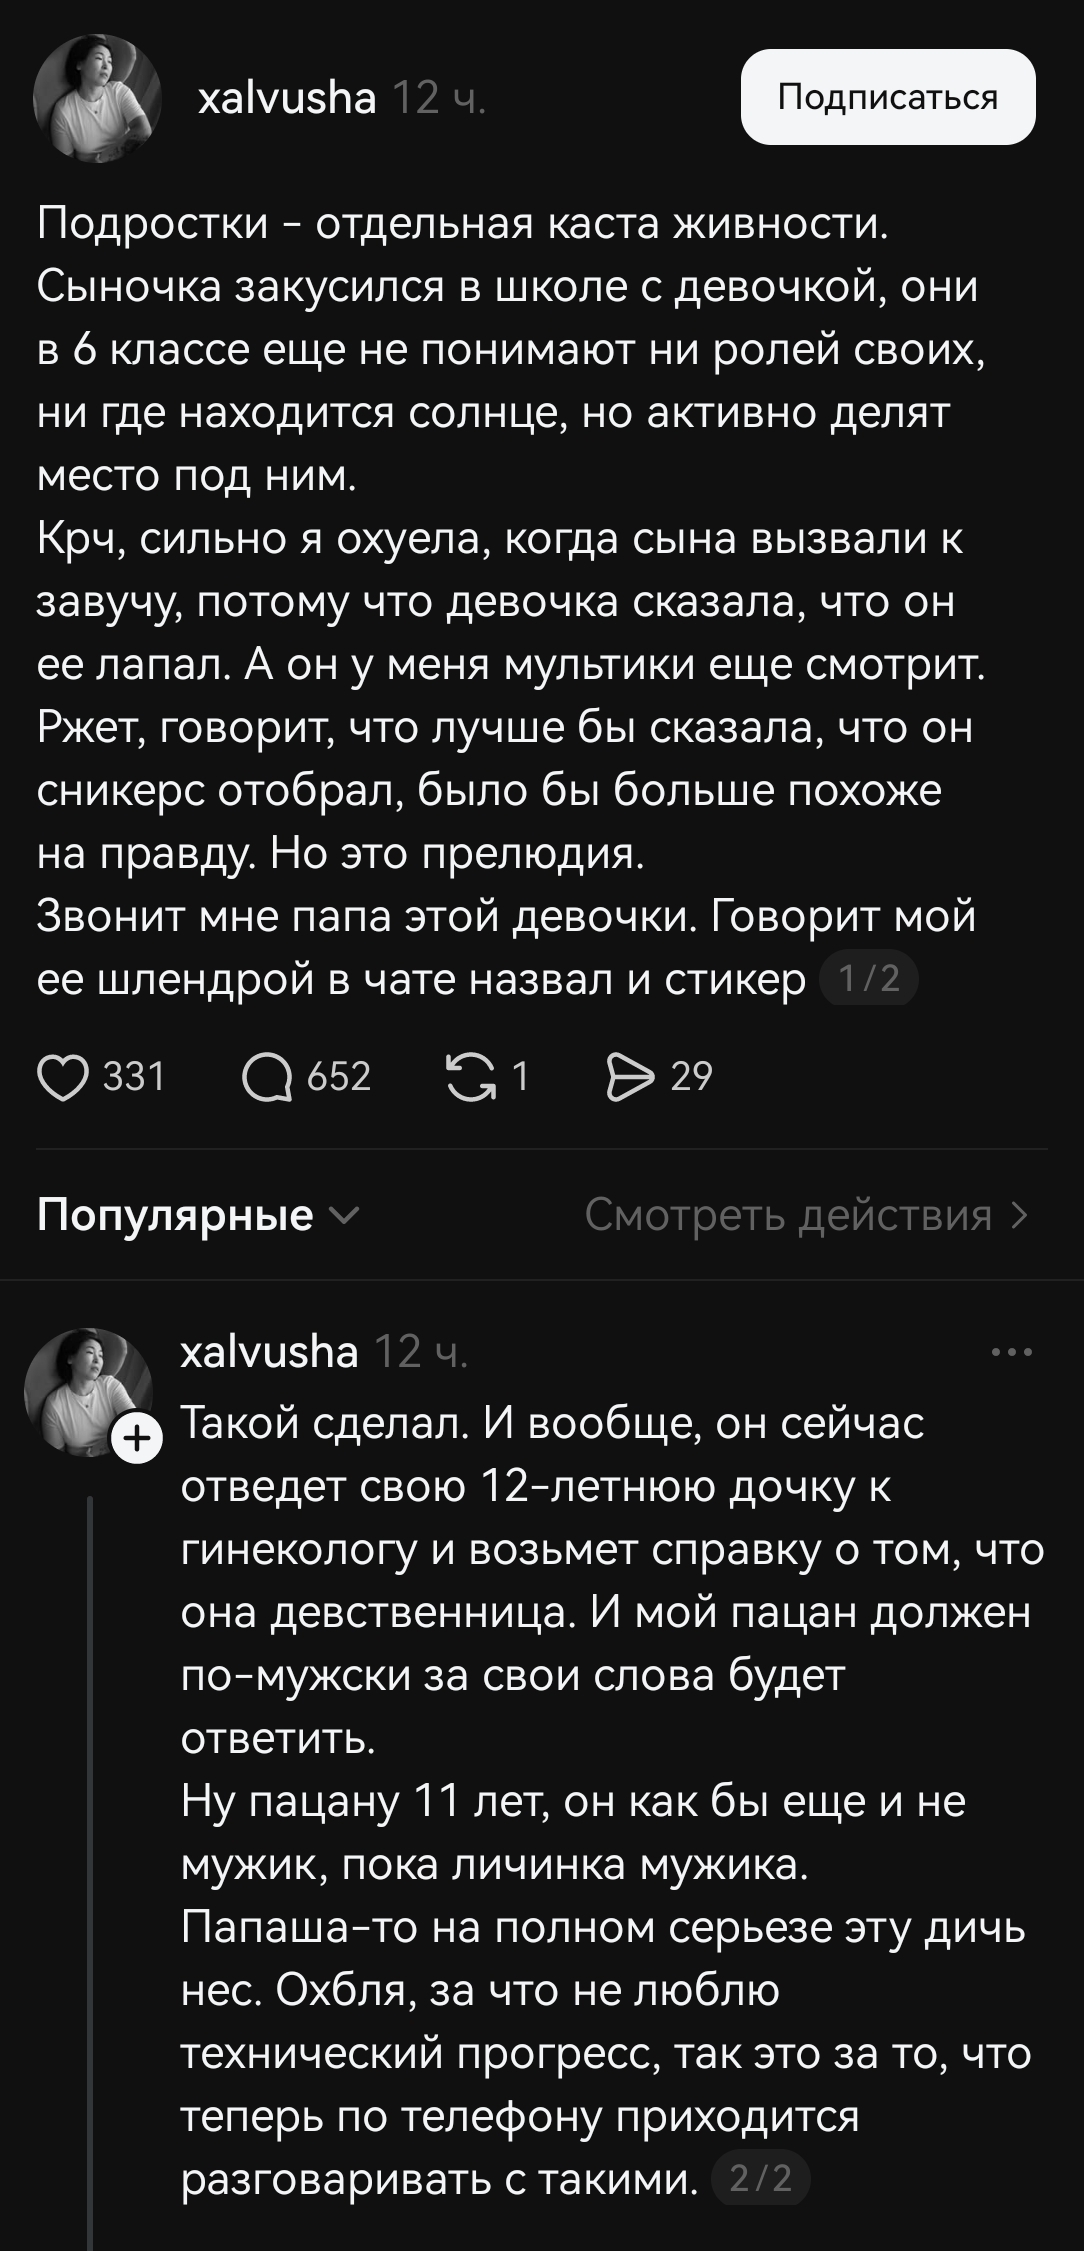Expand the Популярные sort dropdown
This screenshot has height=2251, width=1084.
(197, 1215)
